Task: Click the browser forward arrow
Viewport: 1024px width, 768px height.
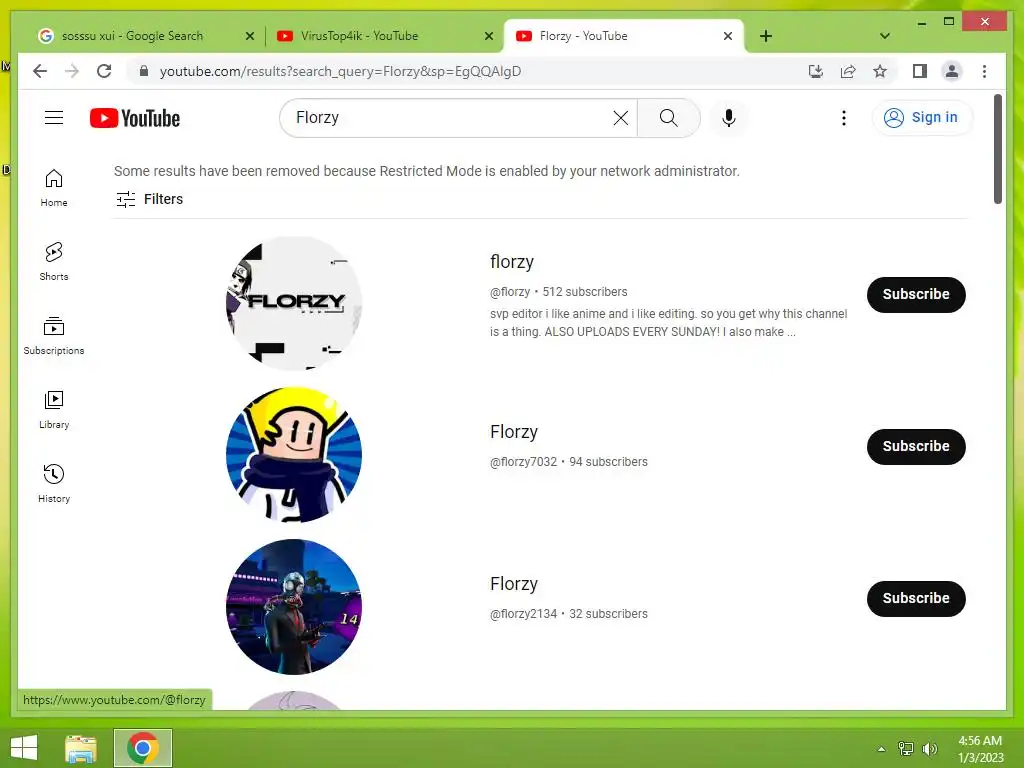Action: [x=72, y=71]
